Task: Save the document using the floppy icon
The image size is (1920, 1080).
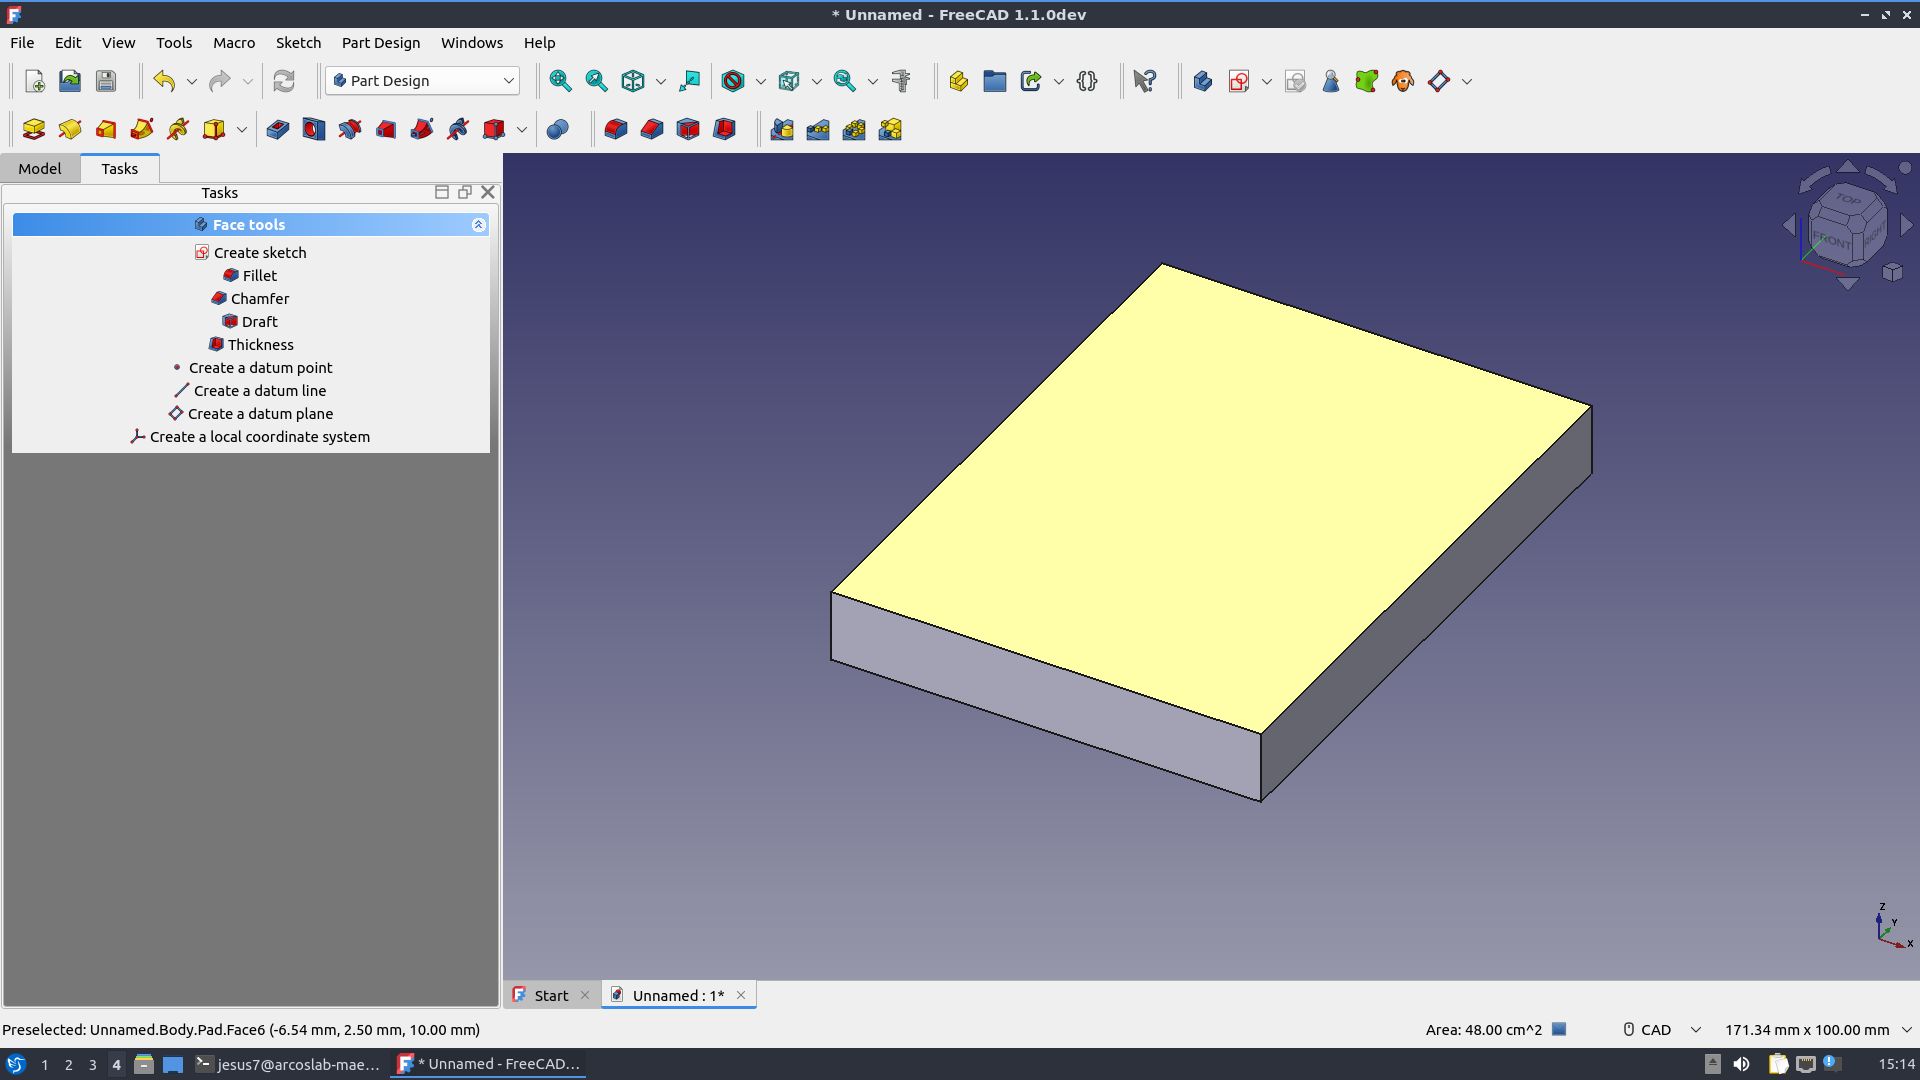Action: click(x=106, y=81)
